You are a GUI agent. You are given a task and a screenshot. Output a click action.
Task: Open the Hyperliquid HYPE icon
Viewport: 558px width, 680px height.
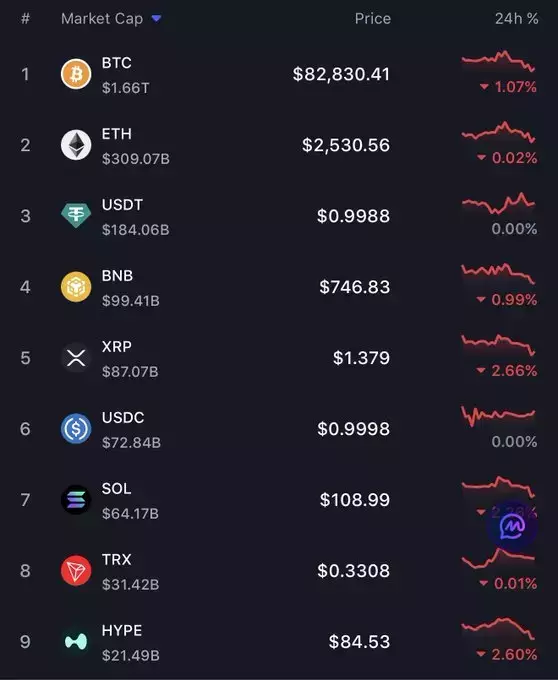coord(76,642)
